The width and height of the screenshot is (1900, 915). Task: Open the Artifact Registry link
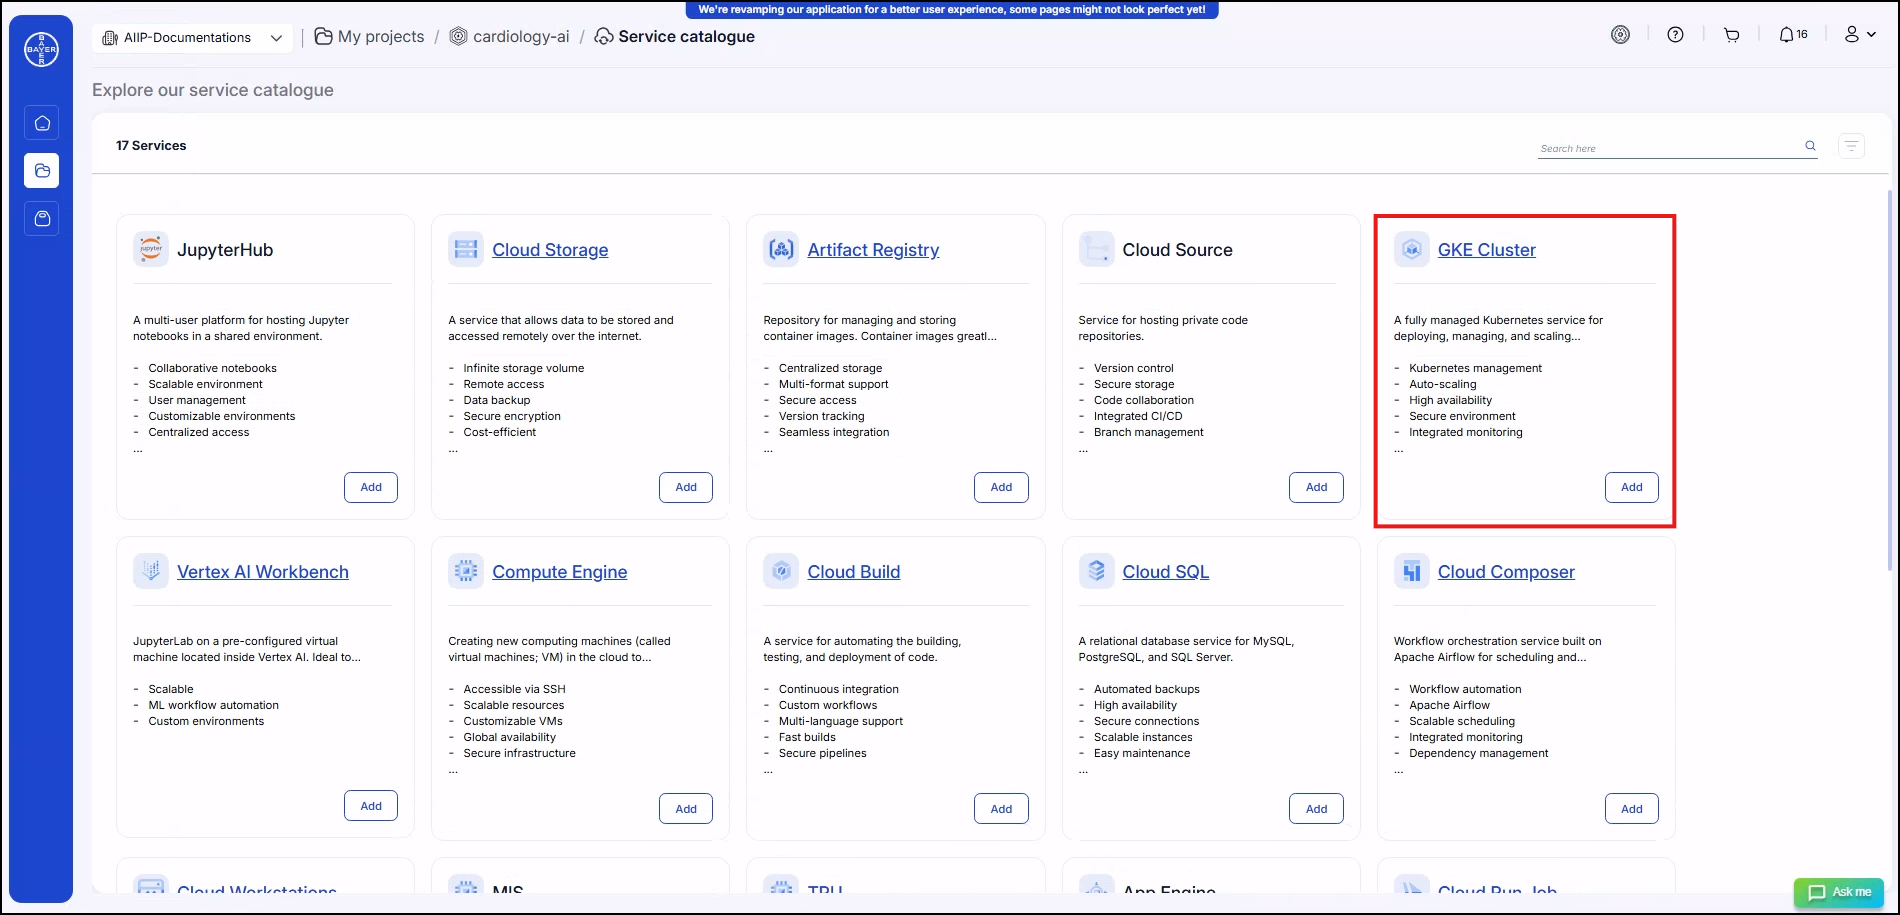pyautogui.click(x=873, y=250)
